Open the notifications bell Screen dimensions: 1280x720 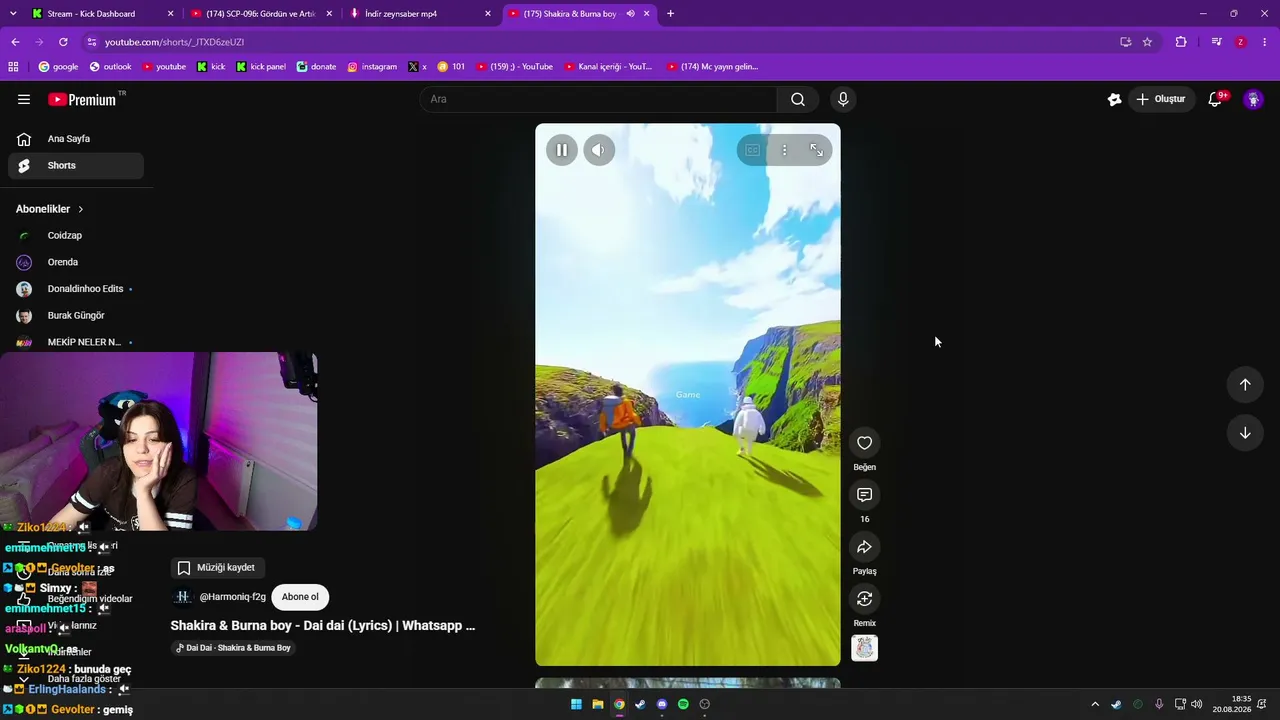1215,99
